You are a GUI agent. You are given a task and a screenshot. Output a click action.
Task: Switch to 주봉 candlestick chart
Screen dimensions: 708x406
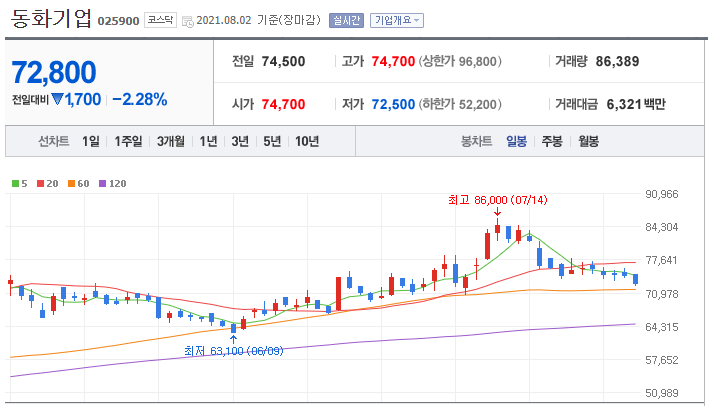coord(552,141)
